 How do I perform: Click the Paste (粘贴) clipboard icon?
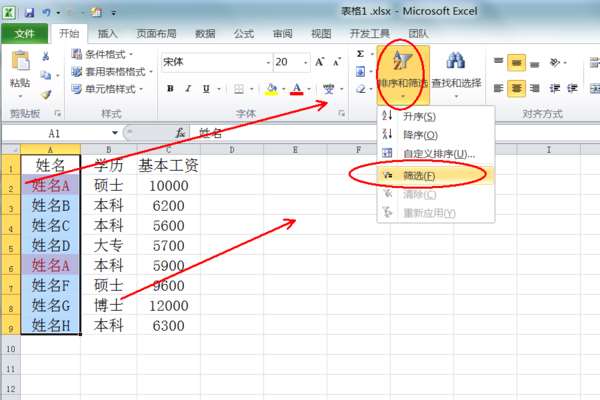click(x=20, y=61)
